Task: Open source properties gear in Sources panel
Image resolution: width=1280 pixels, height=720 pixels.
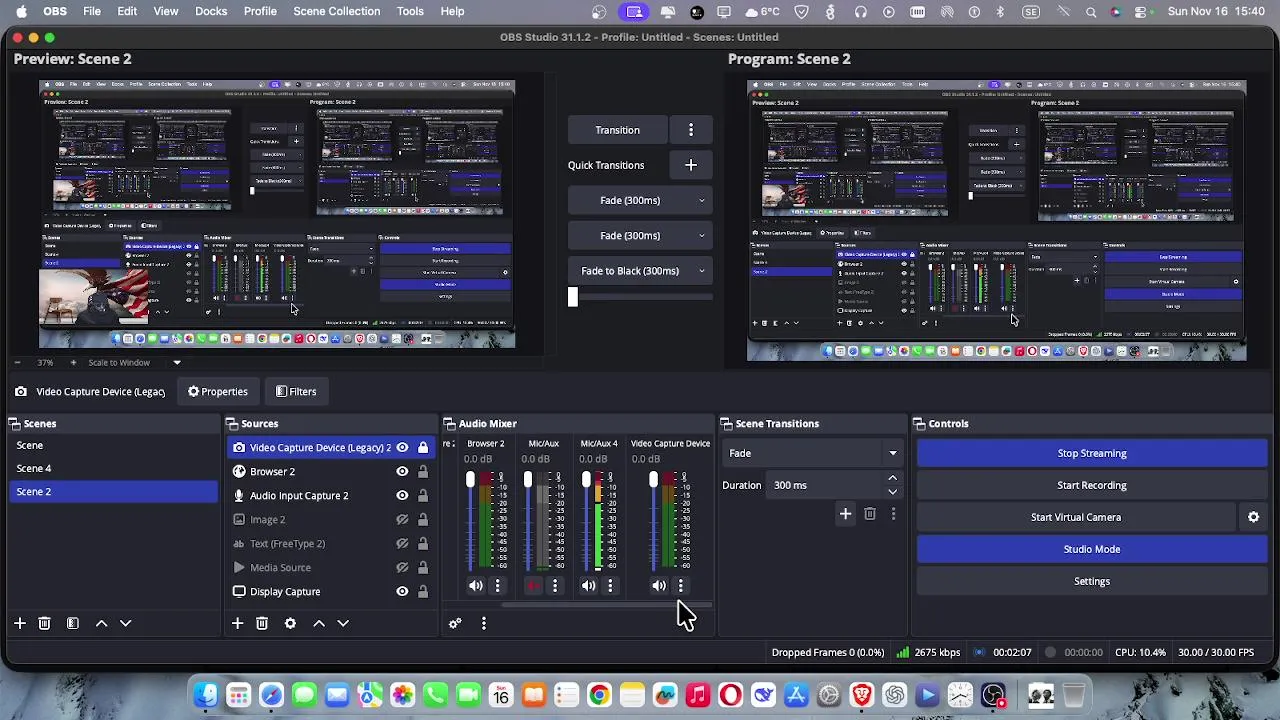Action: (290, 623)
